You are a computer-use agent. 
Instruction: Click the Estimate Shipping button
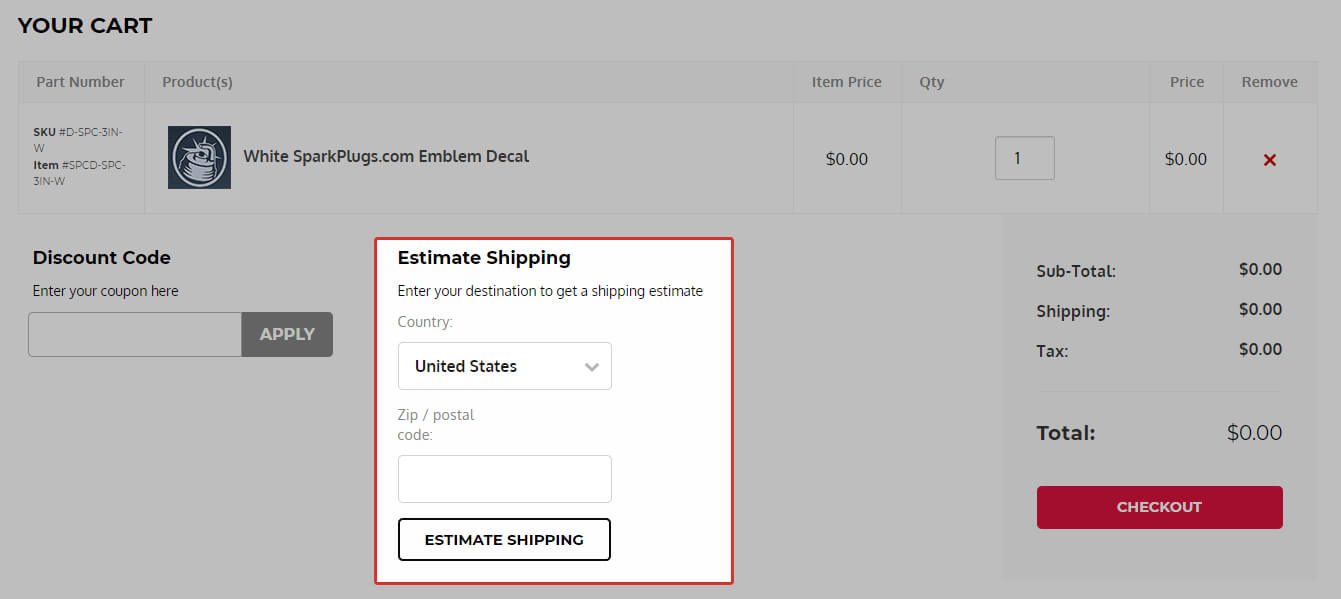coord(504,540)
